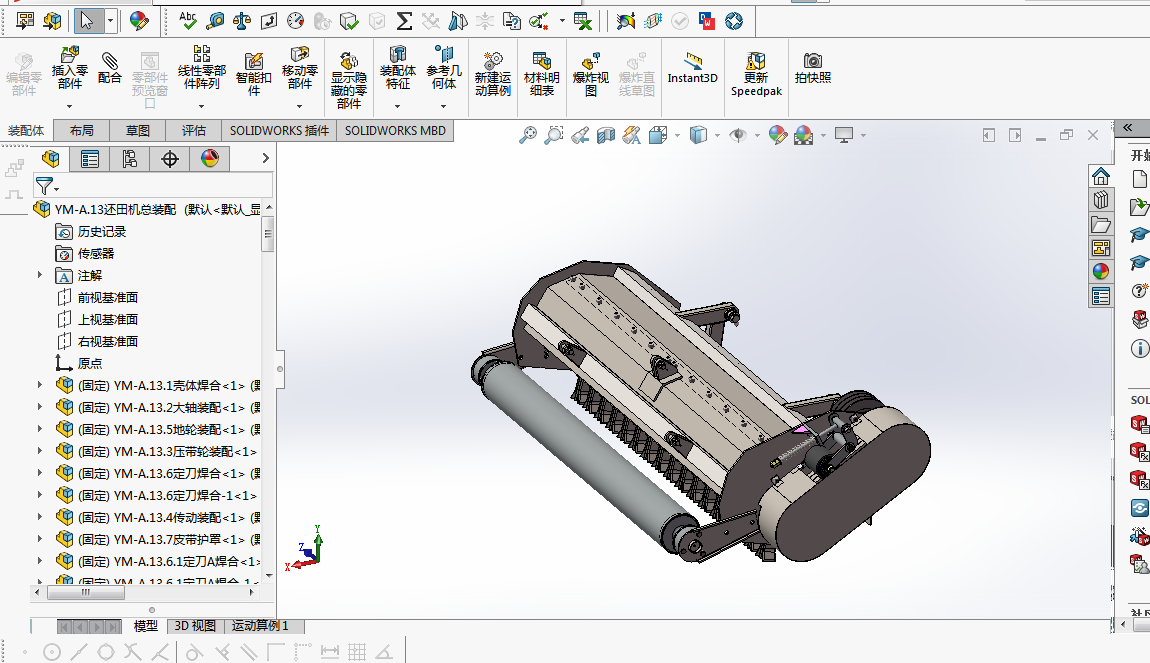Open the appearances color wheel tab in task pane
The image size is (1150, 663).
pyautogui.click(x=1101, y=272)
